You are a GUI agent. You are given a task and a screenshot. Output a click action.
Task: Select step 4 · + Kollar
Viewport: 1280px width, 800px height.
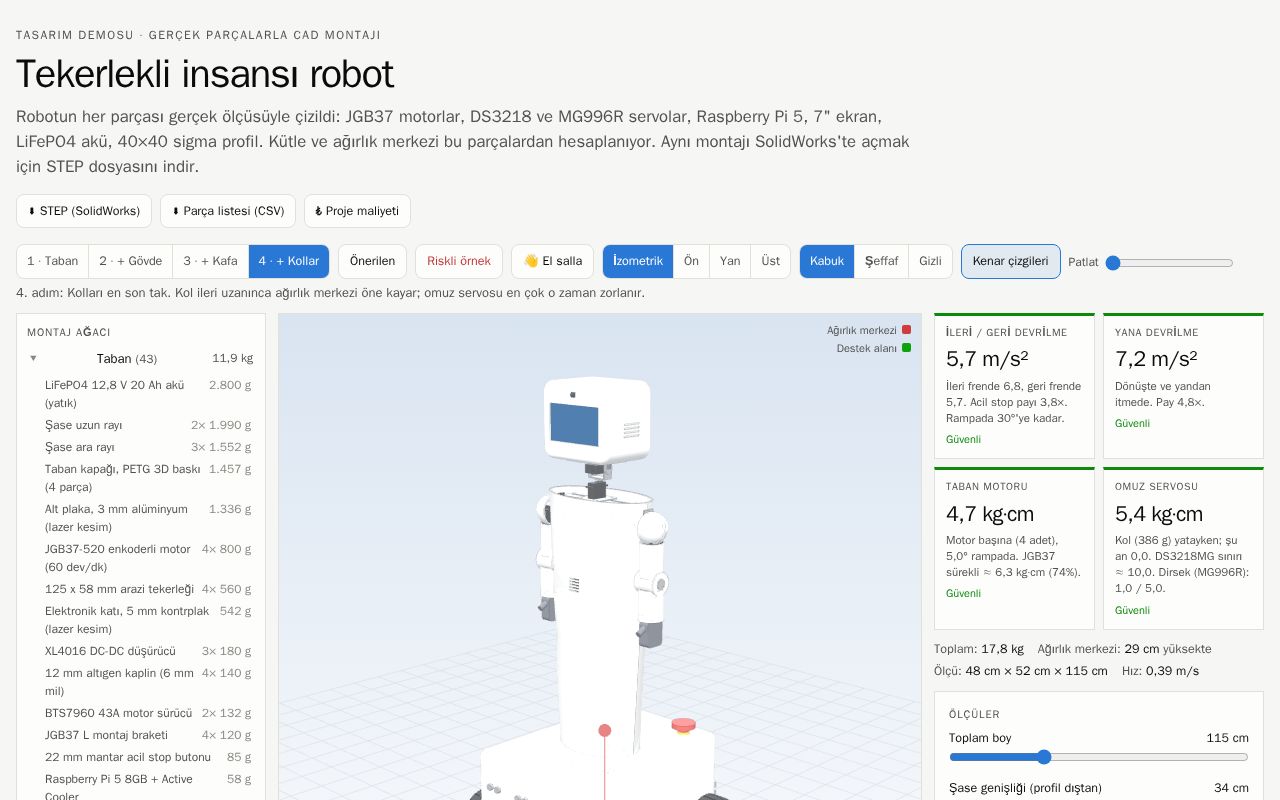click(289, 261)
